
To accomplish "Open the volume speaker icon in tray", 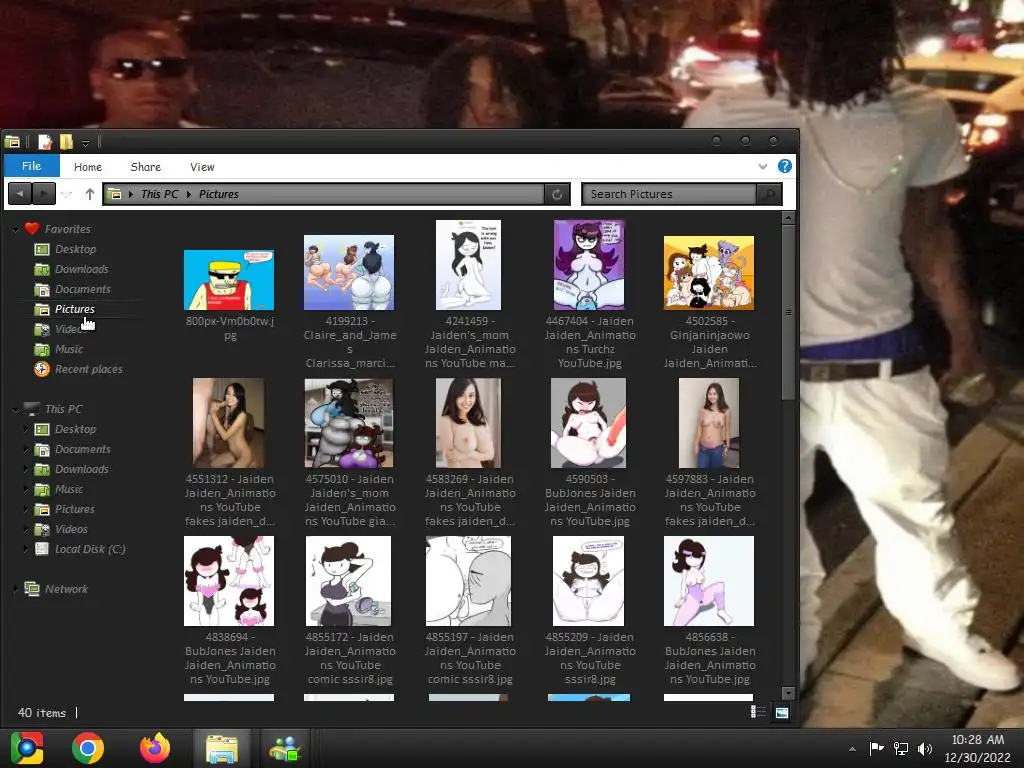I will 925,748.
